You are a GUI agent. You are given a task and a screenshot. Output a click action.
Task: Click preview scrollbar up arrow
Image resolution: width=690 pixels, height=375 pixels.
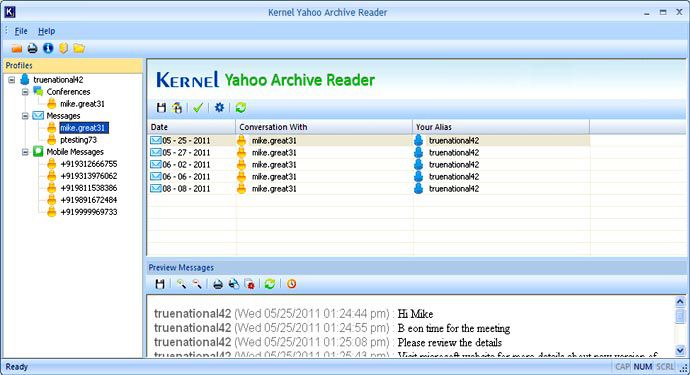(680, 302)
